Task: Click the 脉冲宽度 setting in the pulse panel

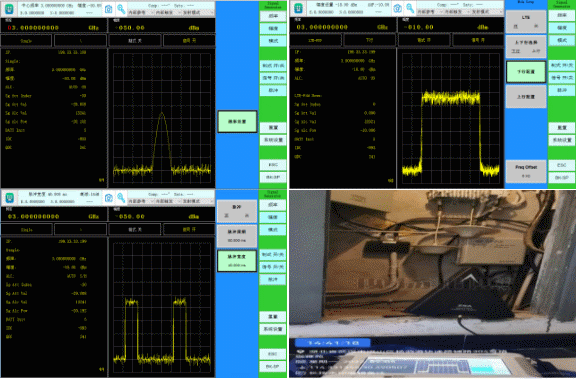Action: [237, 261]
